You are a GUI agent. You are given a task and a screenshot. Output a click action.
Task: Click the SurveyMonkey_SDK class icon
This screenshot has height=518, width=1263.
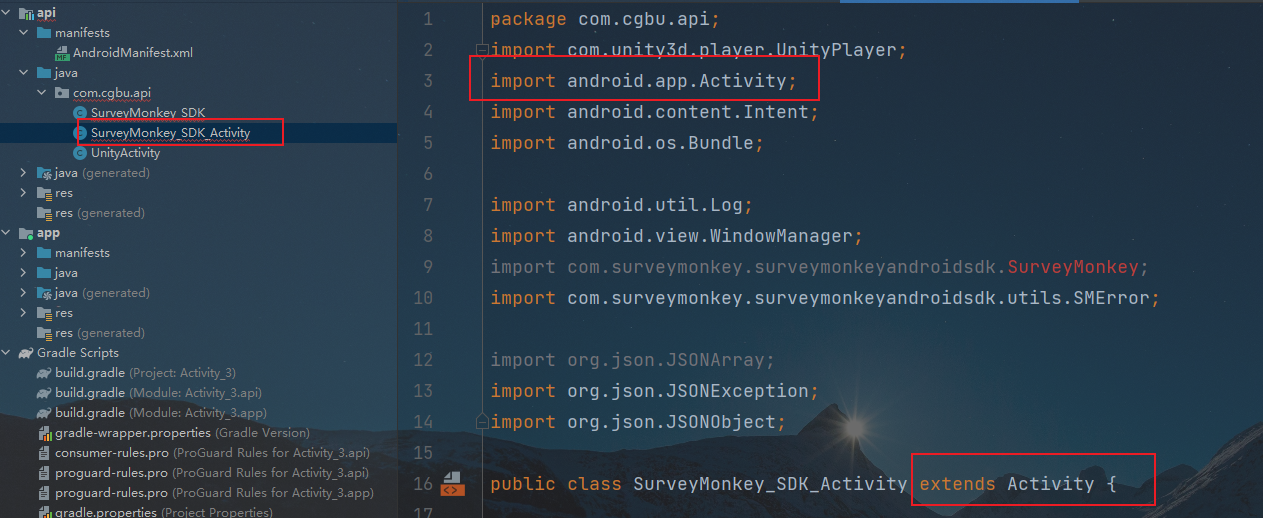click(80, 113)
